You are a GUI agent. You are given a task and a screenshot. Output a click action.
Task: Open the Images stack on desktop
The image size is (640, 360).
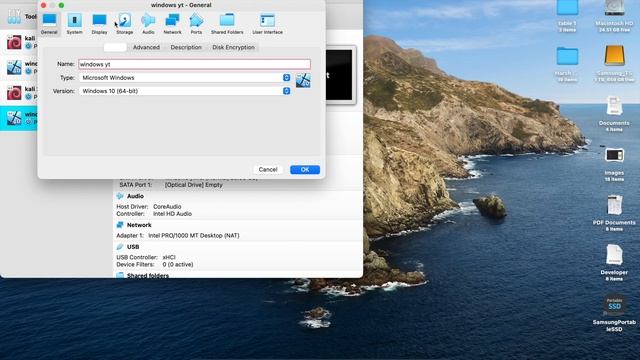tap(614, 164)
